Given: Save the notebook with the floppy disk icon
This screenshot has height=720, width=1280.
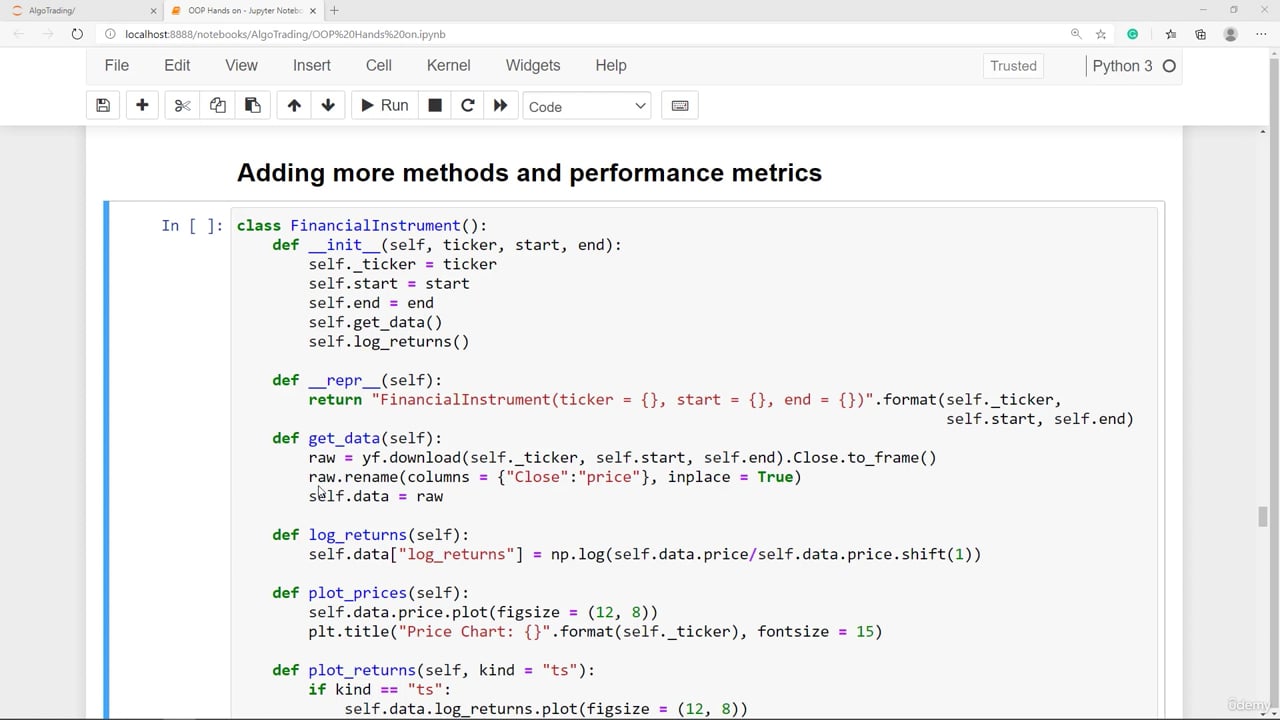Looking at the screenshot, I should pyautogui.click(x=103, y=105).
